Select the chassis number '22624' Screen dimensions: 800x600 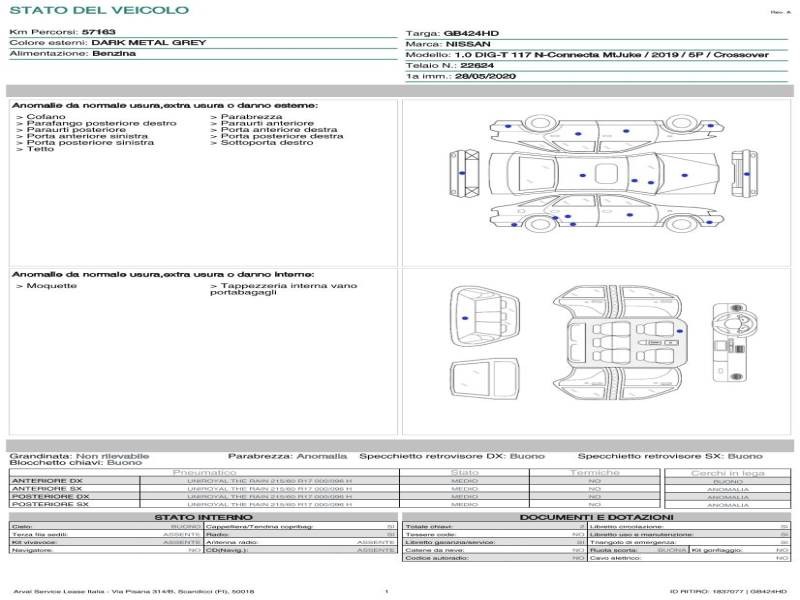(x=477, y=65)
